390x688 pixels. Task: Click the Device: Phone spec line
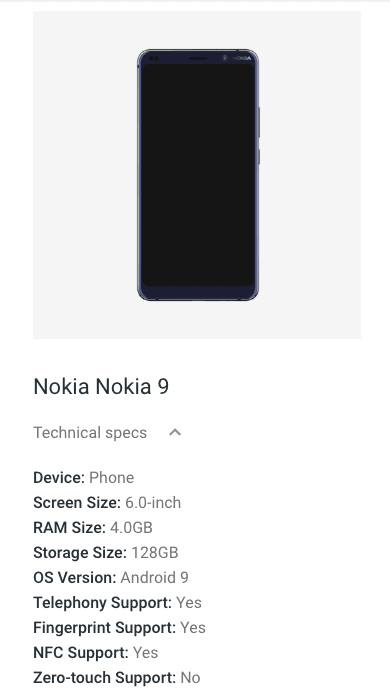pos(84,477)
